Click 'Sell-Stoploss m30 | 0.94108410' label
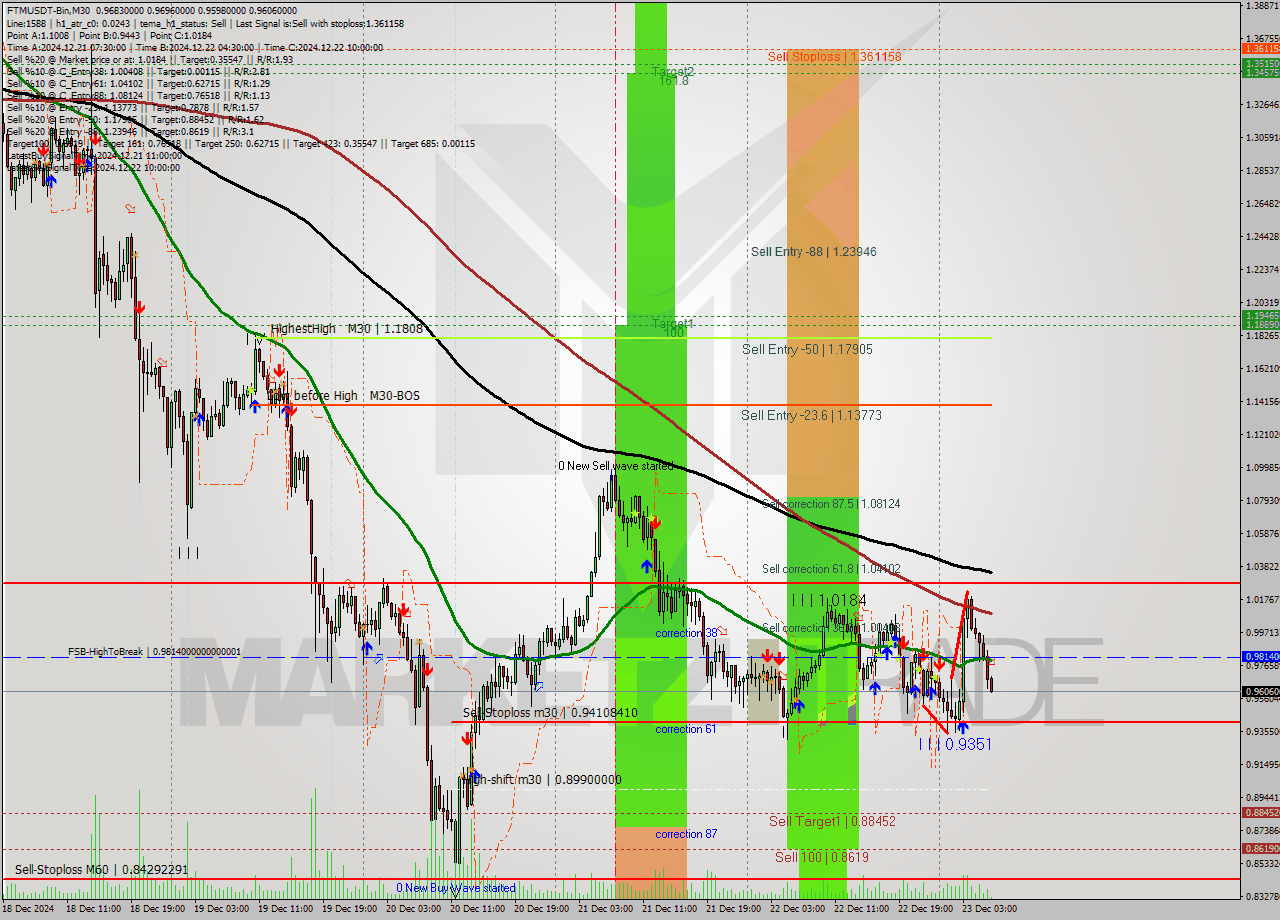The image size is (1280, 920). (x=550, y=713)
